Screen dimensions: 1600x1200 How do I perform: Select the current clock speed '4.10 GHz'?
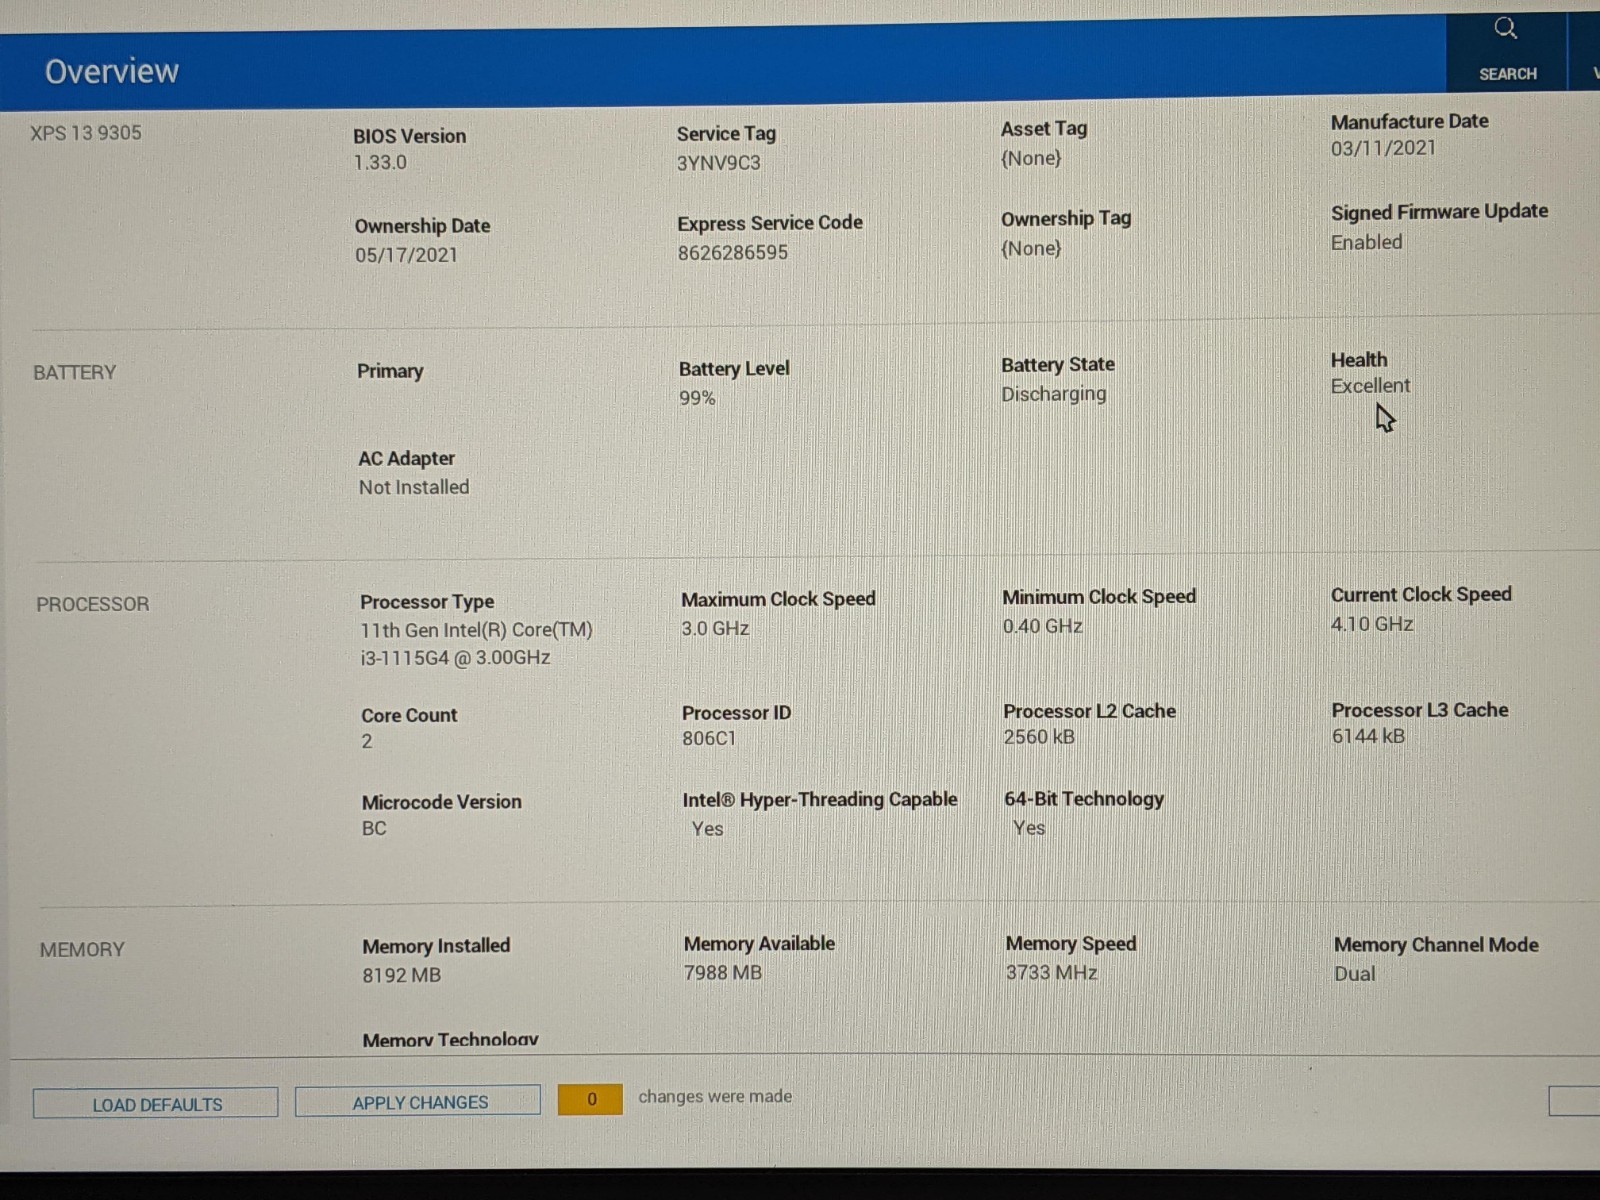[1372, 625]
